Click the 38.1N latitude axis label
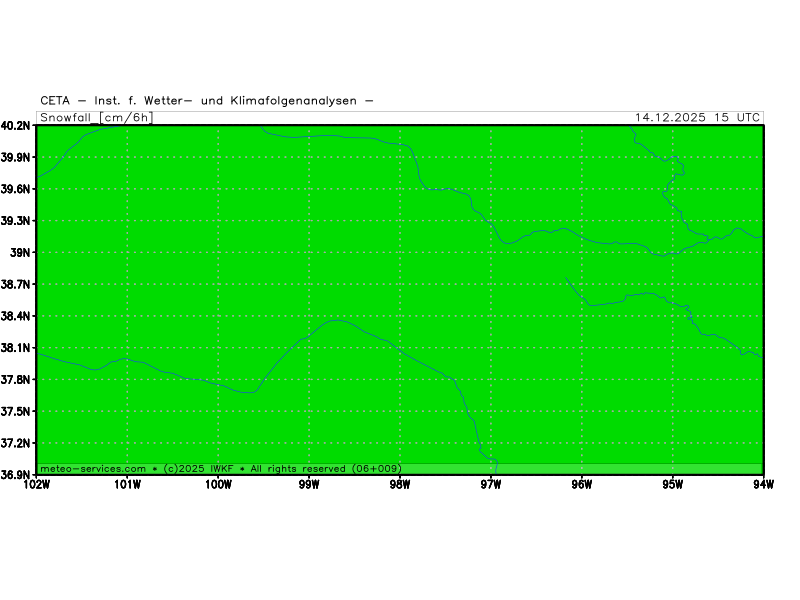This screenshot has height=600, width=800. pyautogui.click(x=16, y=348)
